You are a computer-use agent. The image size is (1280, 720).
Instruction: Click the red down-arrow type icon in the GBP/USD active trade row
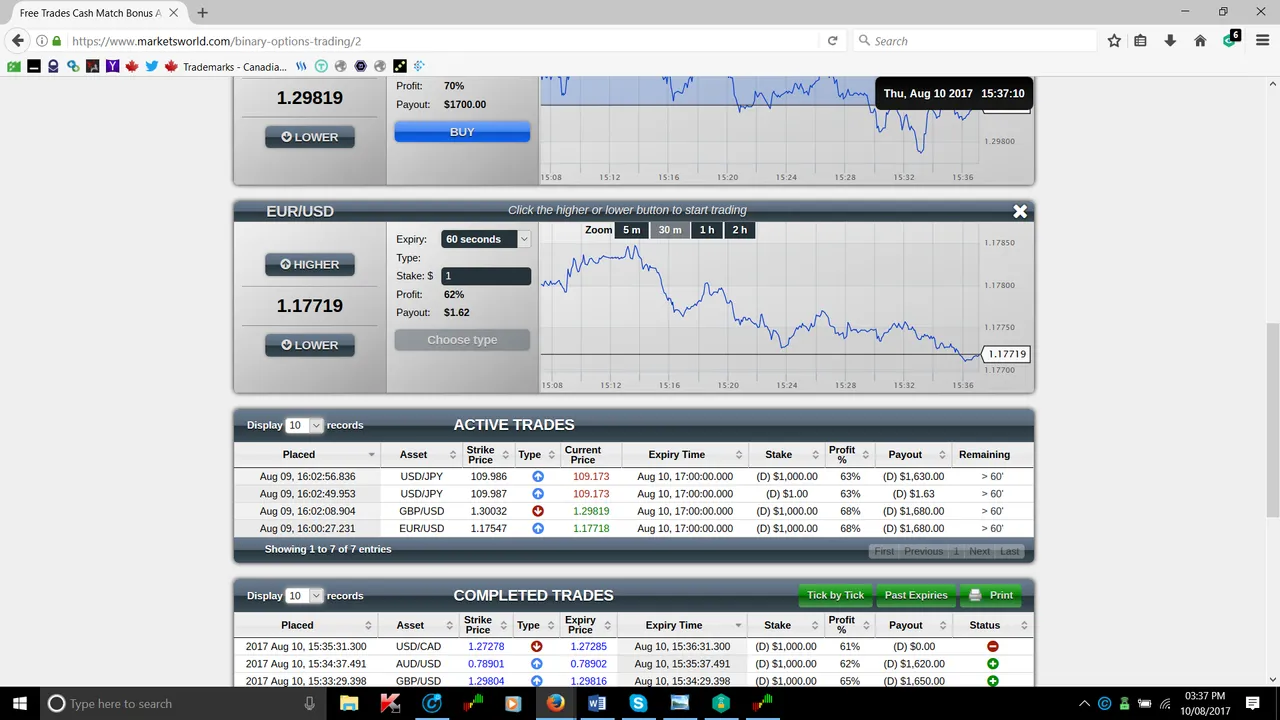tap(538, 511)
